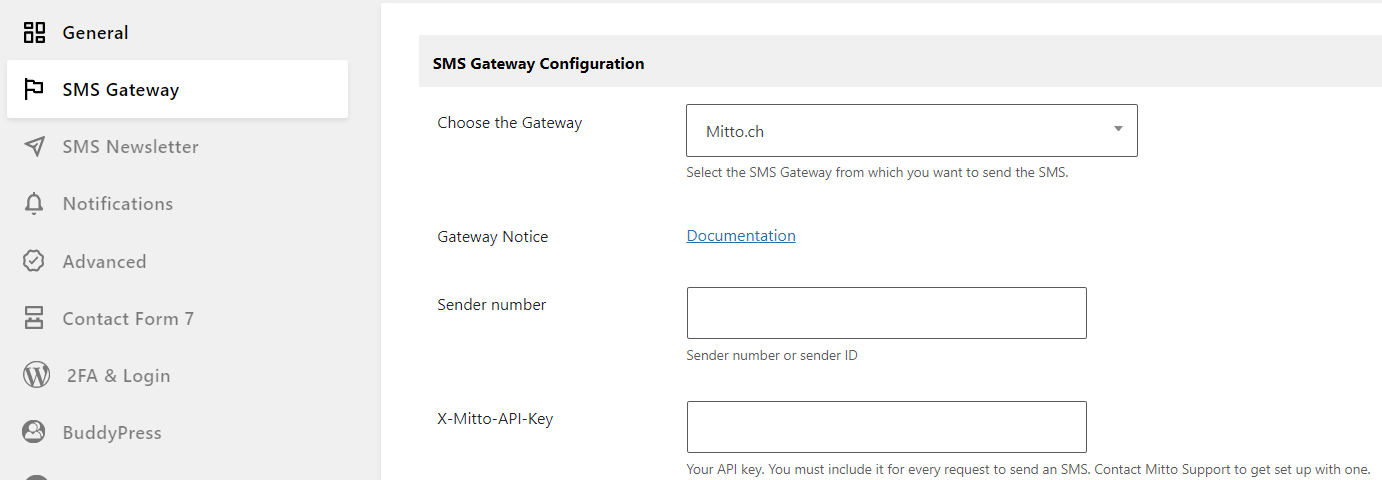Open the Mitto.ch gateway selector

912,130
